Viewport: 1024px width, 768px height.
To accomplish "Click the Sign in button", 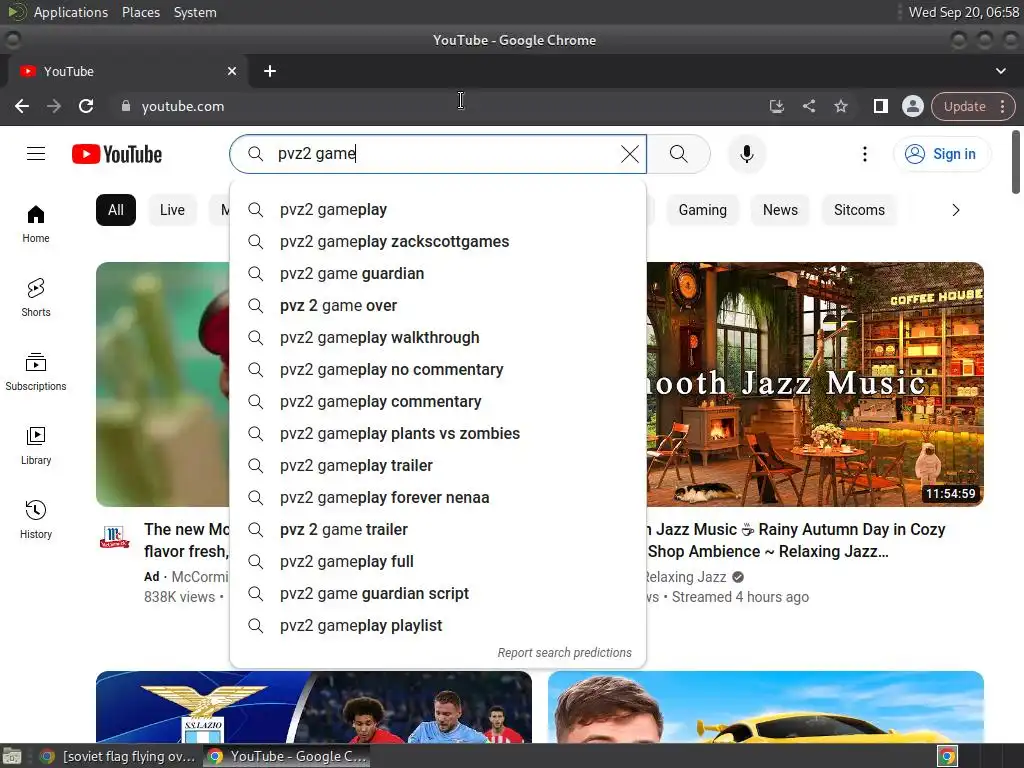I will (x=941, y=154).
